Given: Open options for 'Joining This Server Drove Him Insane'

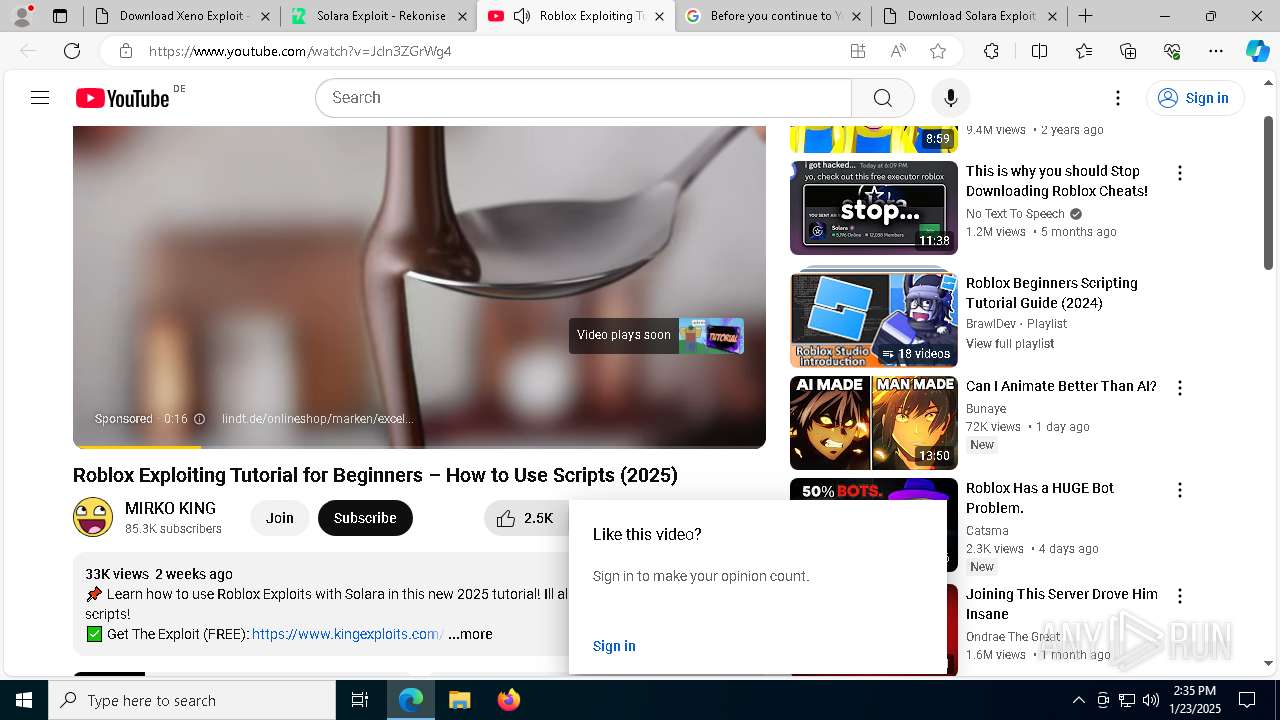Looking at the screenshot, I should pyautogui.click(x=1179, y=596).
